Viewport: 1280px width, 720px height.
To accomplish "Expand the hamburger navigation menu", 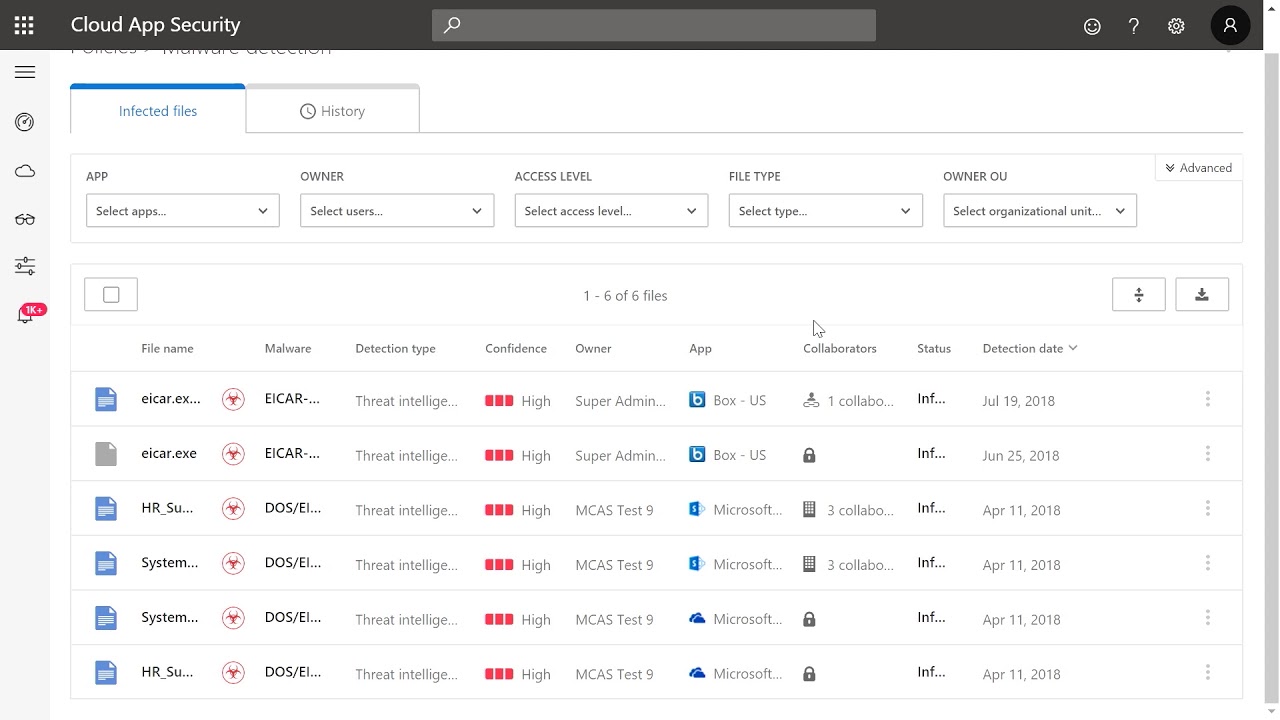I will (25, 72).
